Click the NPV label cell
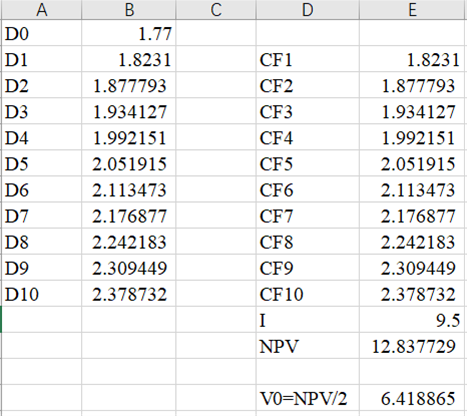The width and height of the screenshot is (467, 416). tap(308, 346)
